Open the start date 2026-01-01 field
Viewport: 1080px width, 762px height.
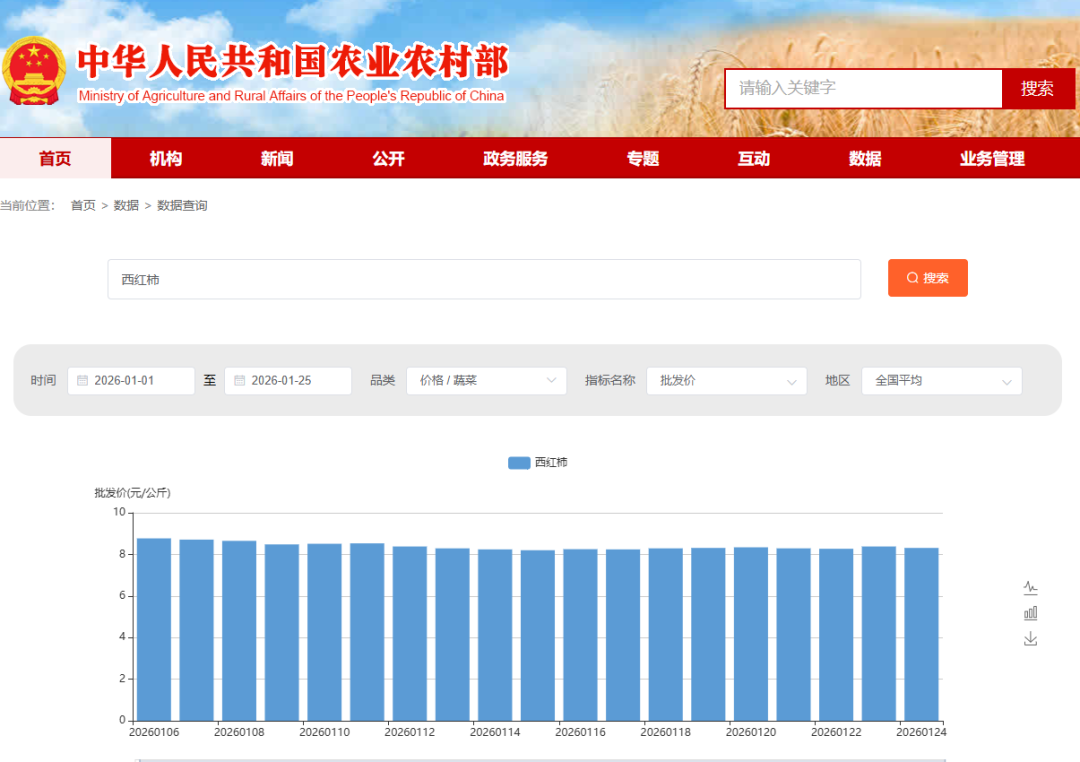tap(131, 380)
